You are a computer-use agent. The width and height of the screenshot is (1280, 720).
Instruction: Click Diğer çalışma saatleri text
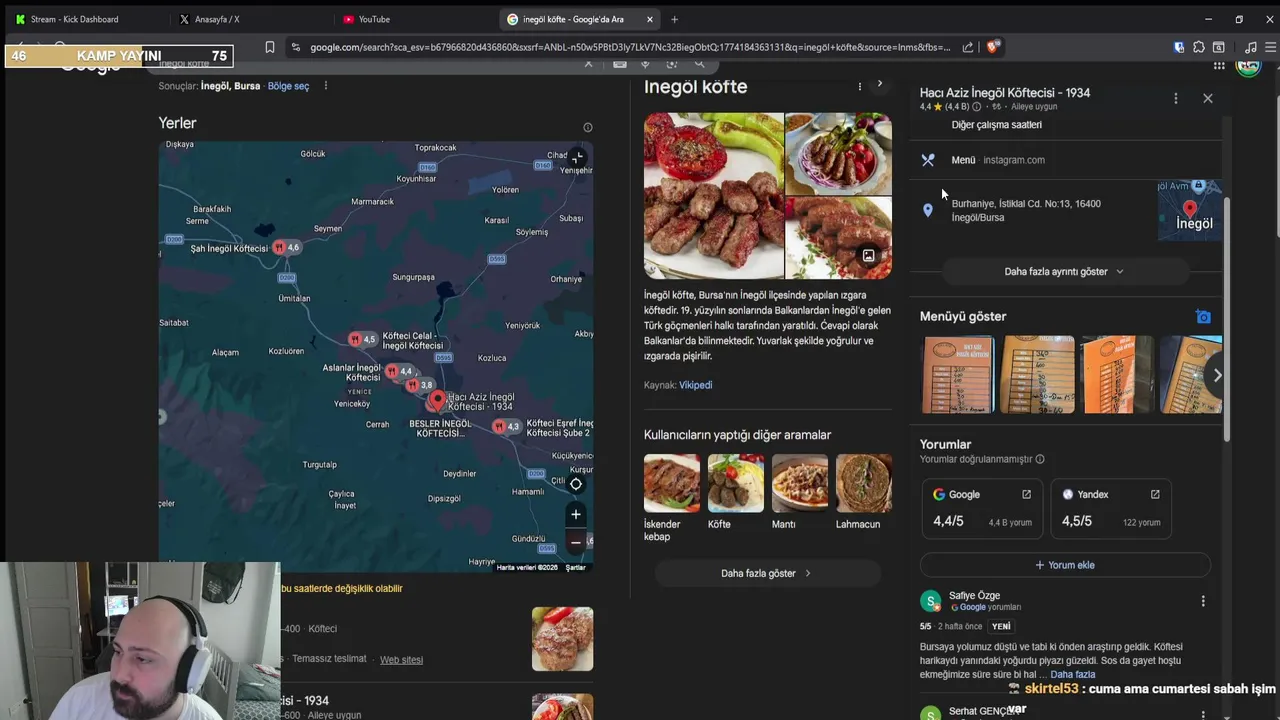point(996,125)
